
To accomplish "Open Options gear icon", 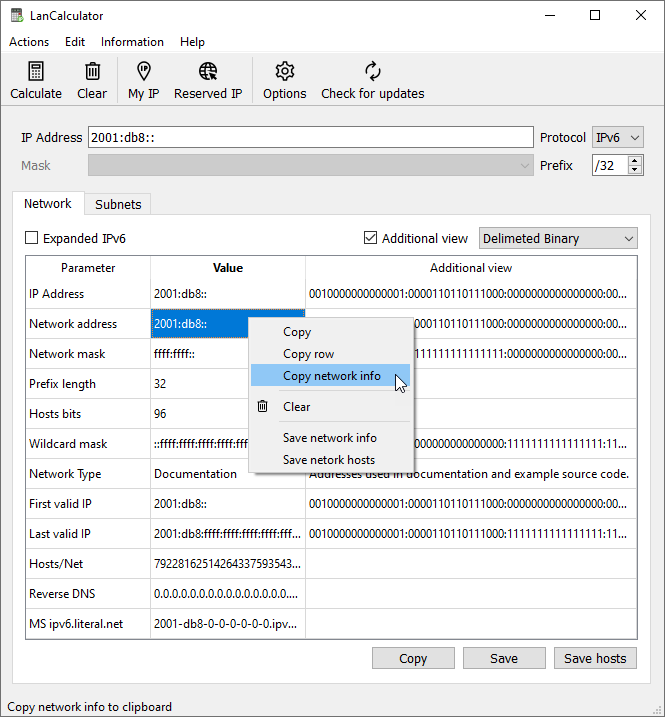I will pyautogui.click(x=284, y=71).
